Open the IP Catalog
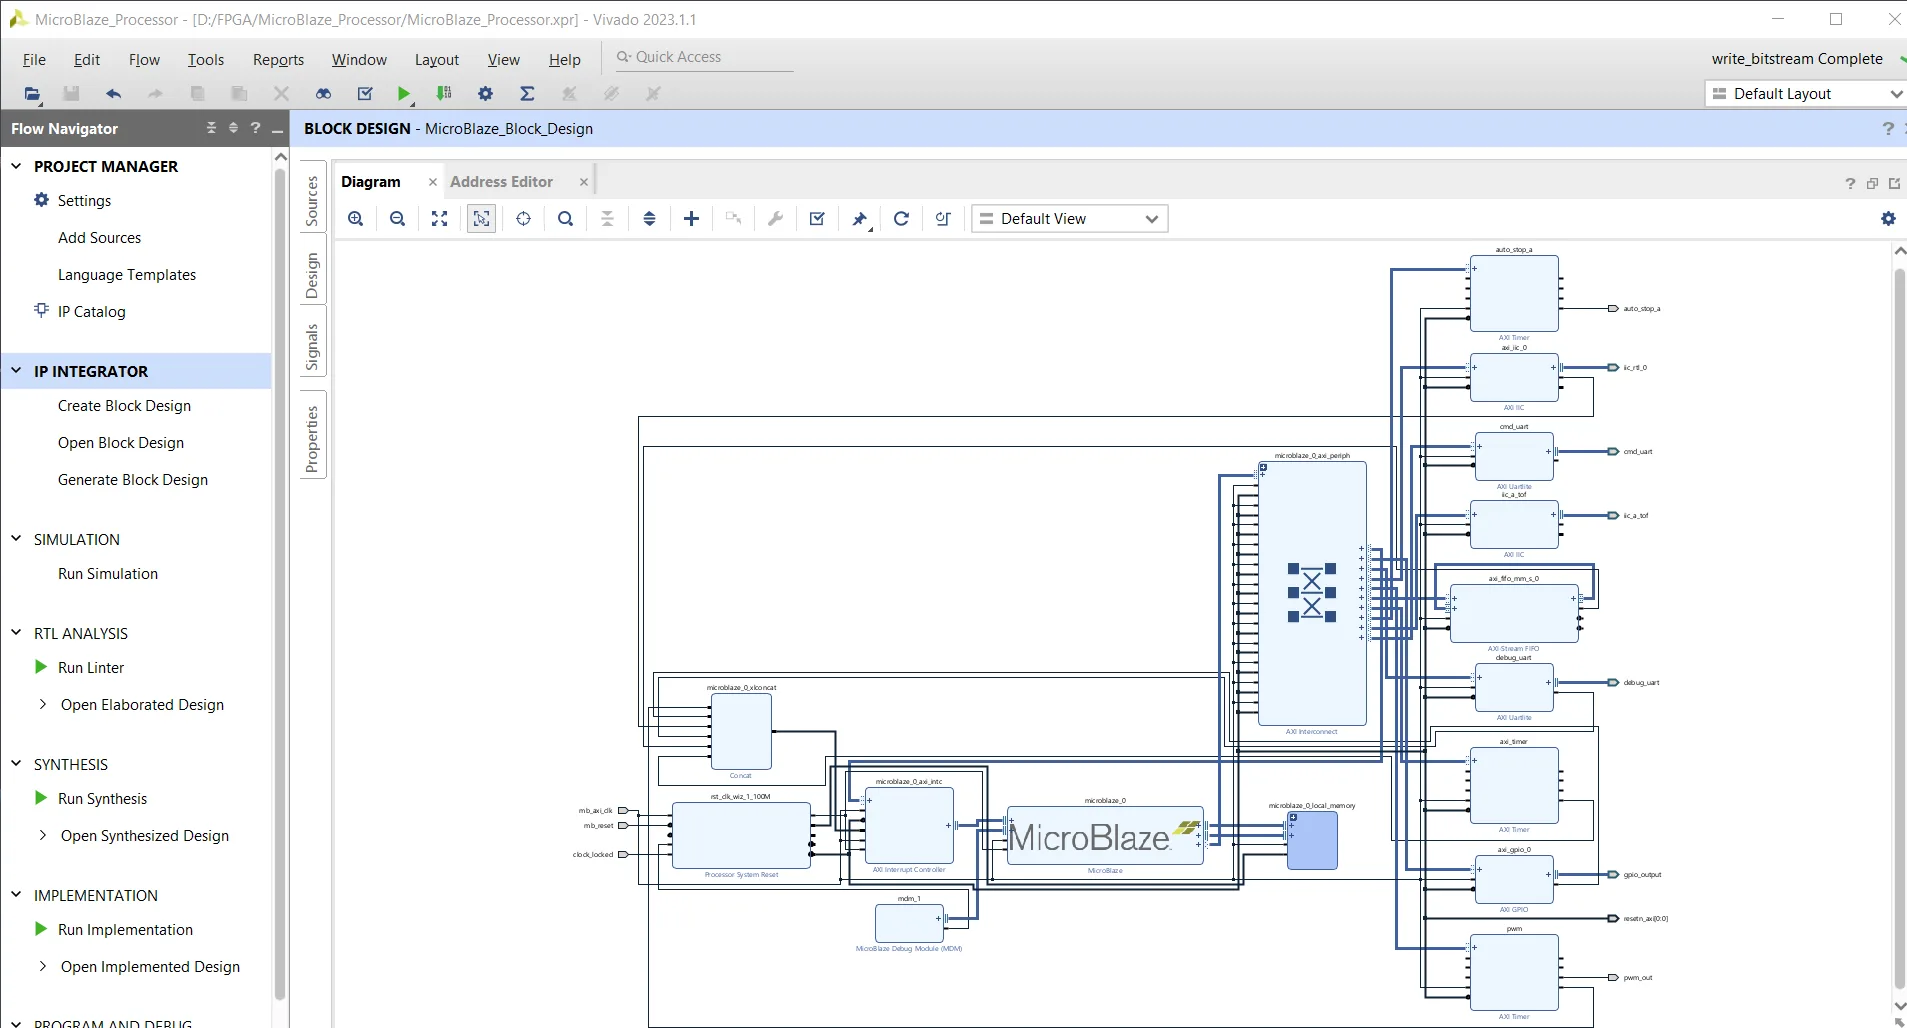This screenshot has height=1028, width=1907. pyautogui.click(x=91, y=312)
